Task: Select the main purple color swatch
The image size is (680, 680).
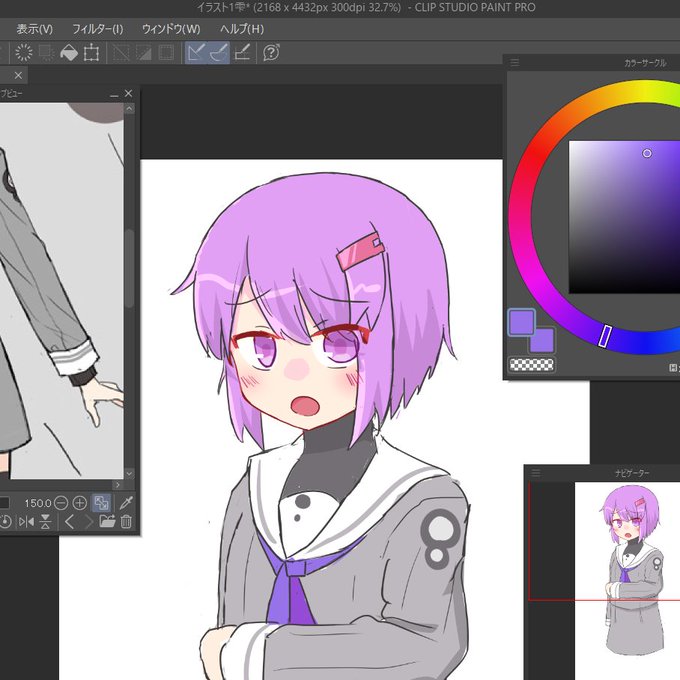Action: [x=521, y=322]
